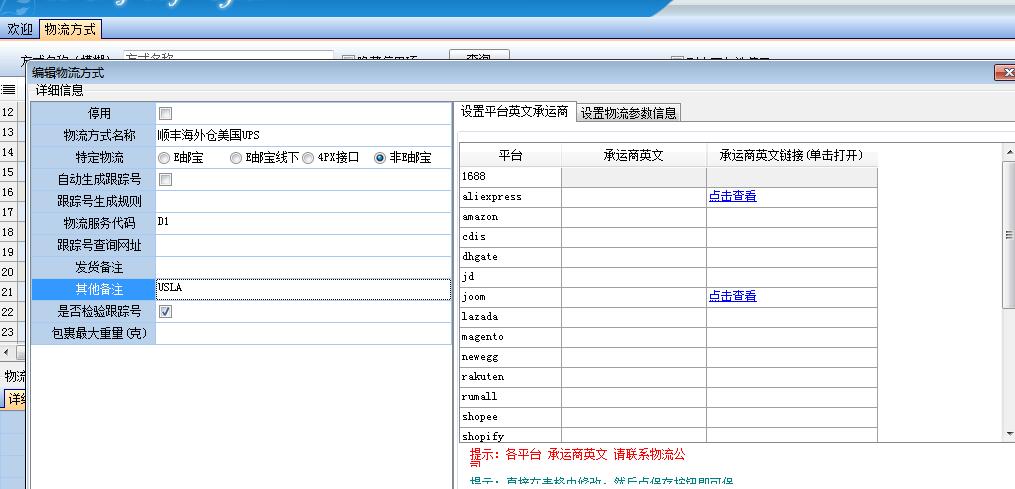Uncheck the 是否检验跟踪号 checkbox

click(165, 311)
